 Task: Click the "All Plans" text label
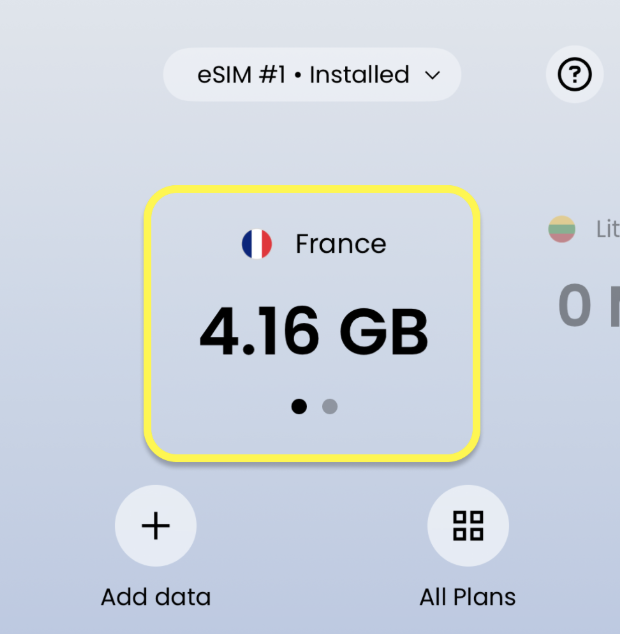467,598
